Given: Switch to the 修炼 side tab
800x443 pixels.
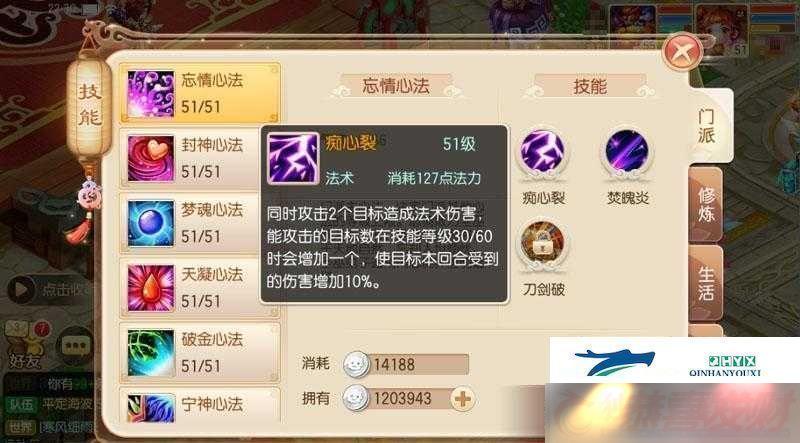Looking at the screenshot, I should point(706,205).
